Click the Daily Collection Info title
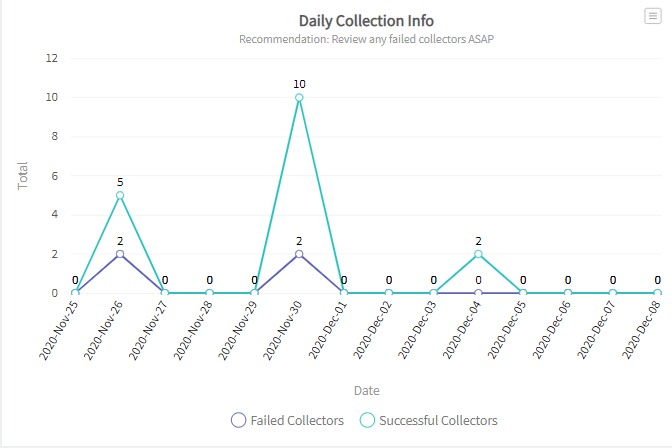The height and width of the screenshot is (448, 672). [x=366, y=20]
